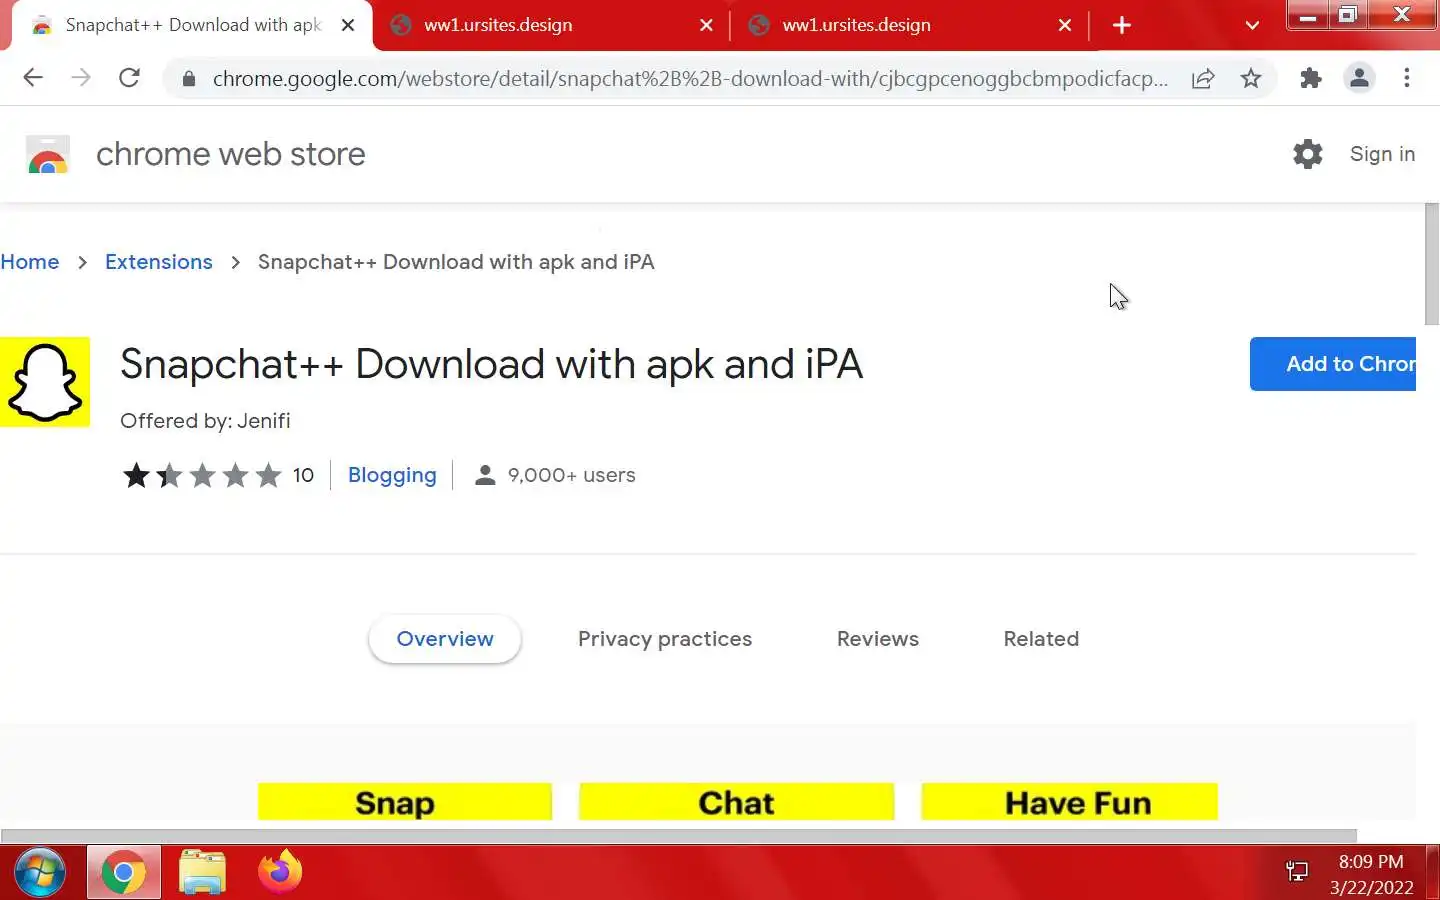Share this page using the share icon
Viewport: 1440px width, 900px height.
pyautogui.click(x=1203, y=79)
